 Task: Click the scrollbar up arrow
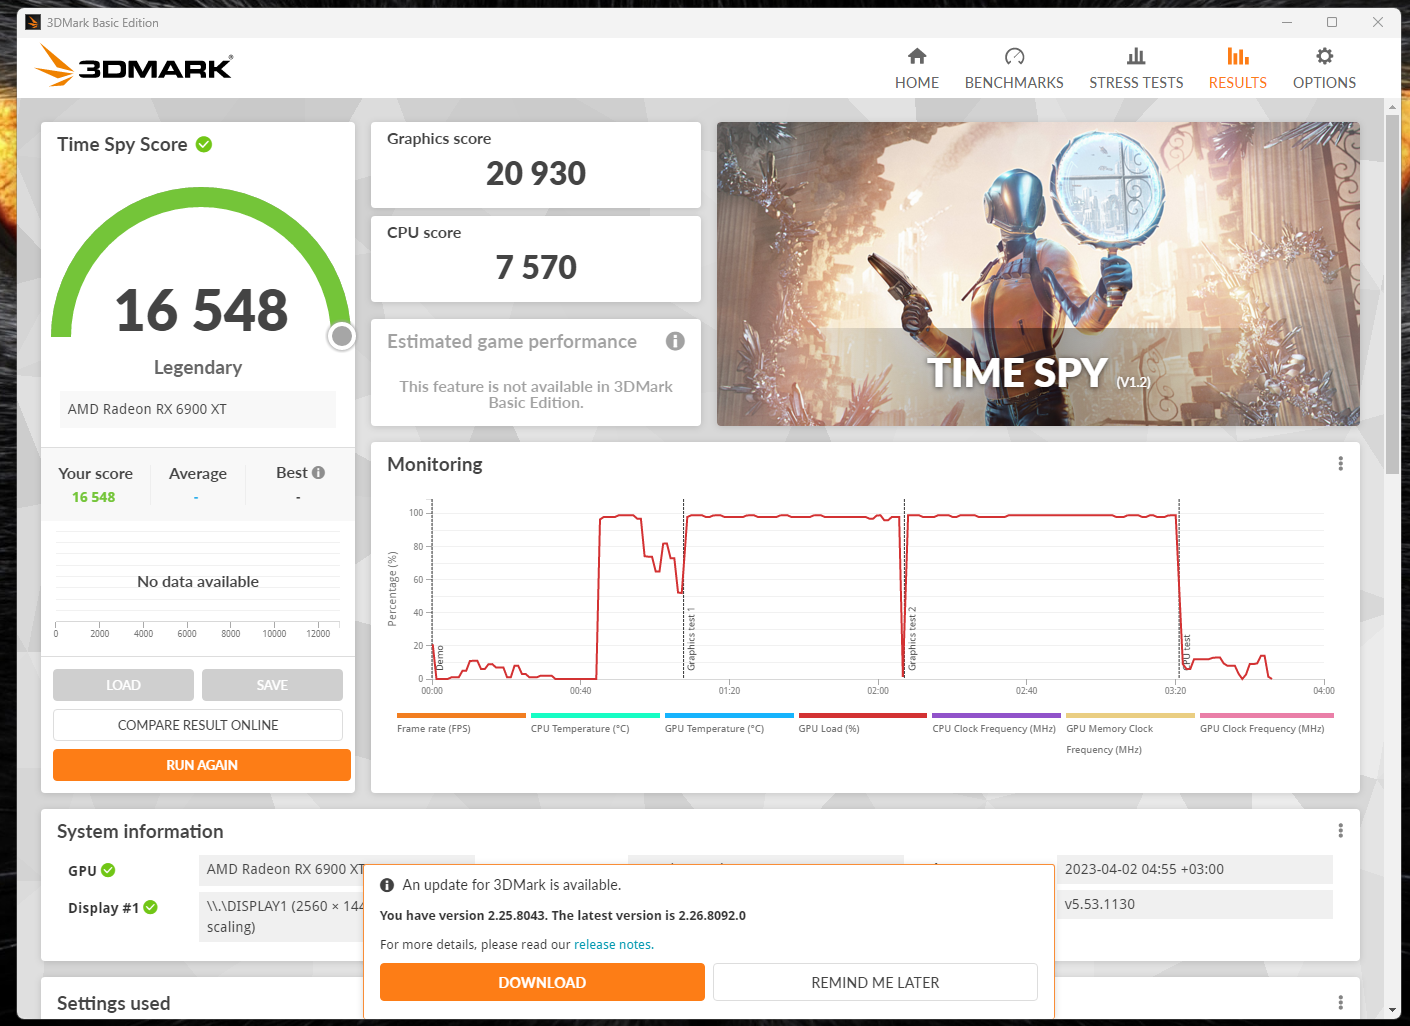(x=1392, y=106)
